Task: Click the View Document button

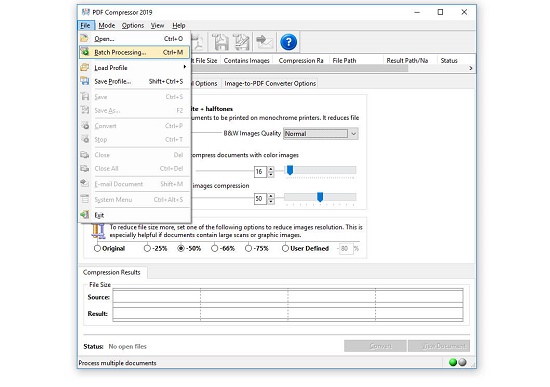Action: (439, 346)
